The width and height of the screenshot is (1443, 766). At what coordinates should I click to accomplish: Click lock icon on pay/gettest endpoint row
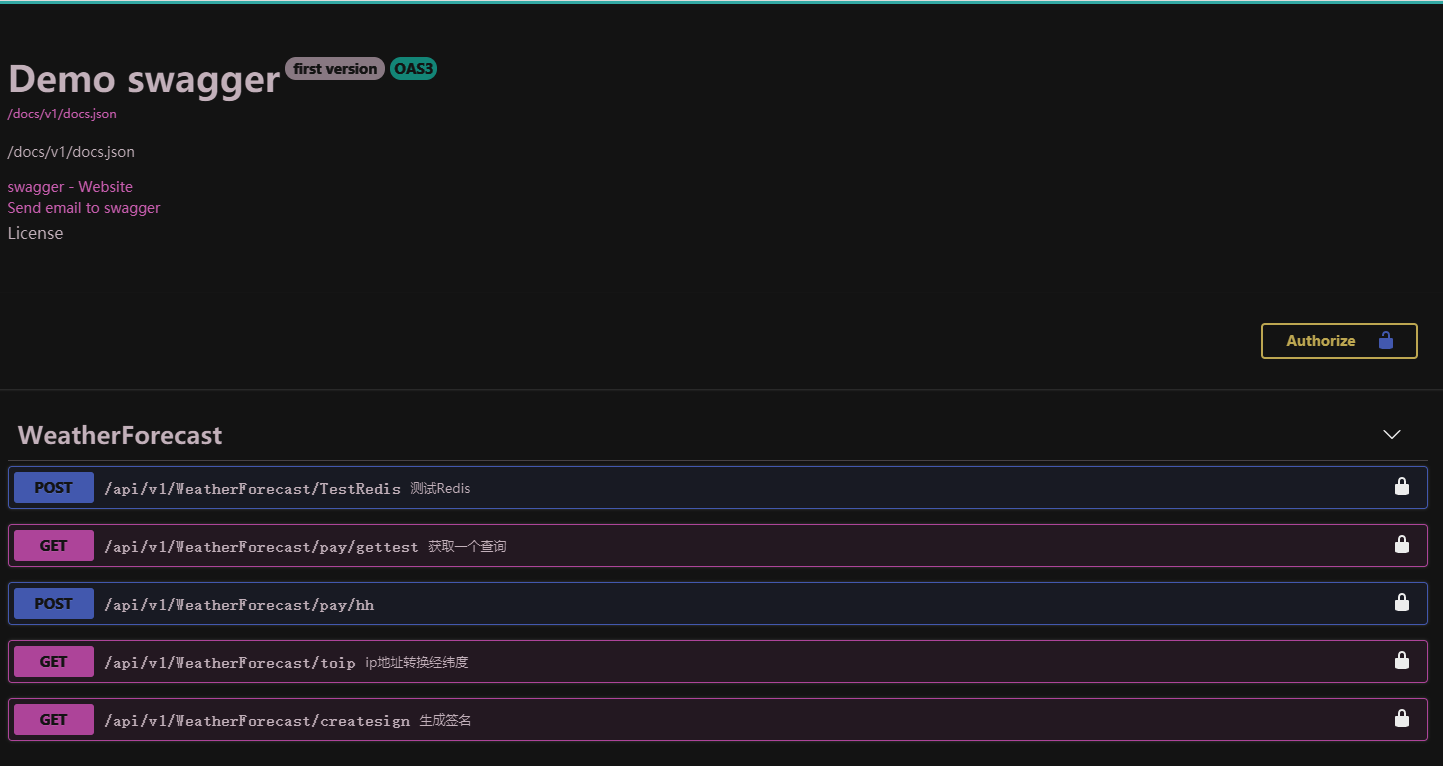1402,545
